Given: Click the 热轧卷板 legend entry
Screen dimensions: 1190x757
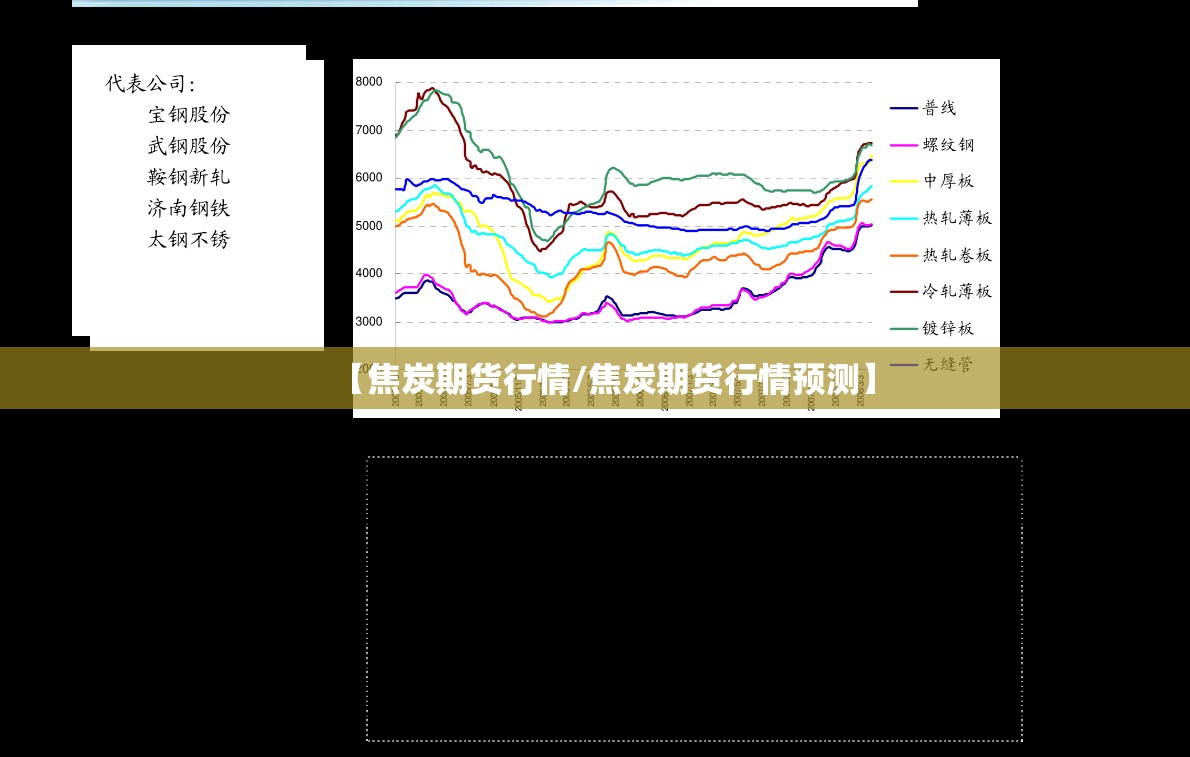Looking at the screenshot, I should 941,255.
